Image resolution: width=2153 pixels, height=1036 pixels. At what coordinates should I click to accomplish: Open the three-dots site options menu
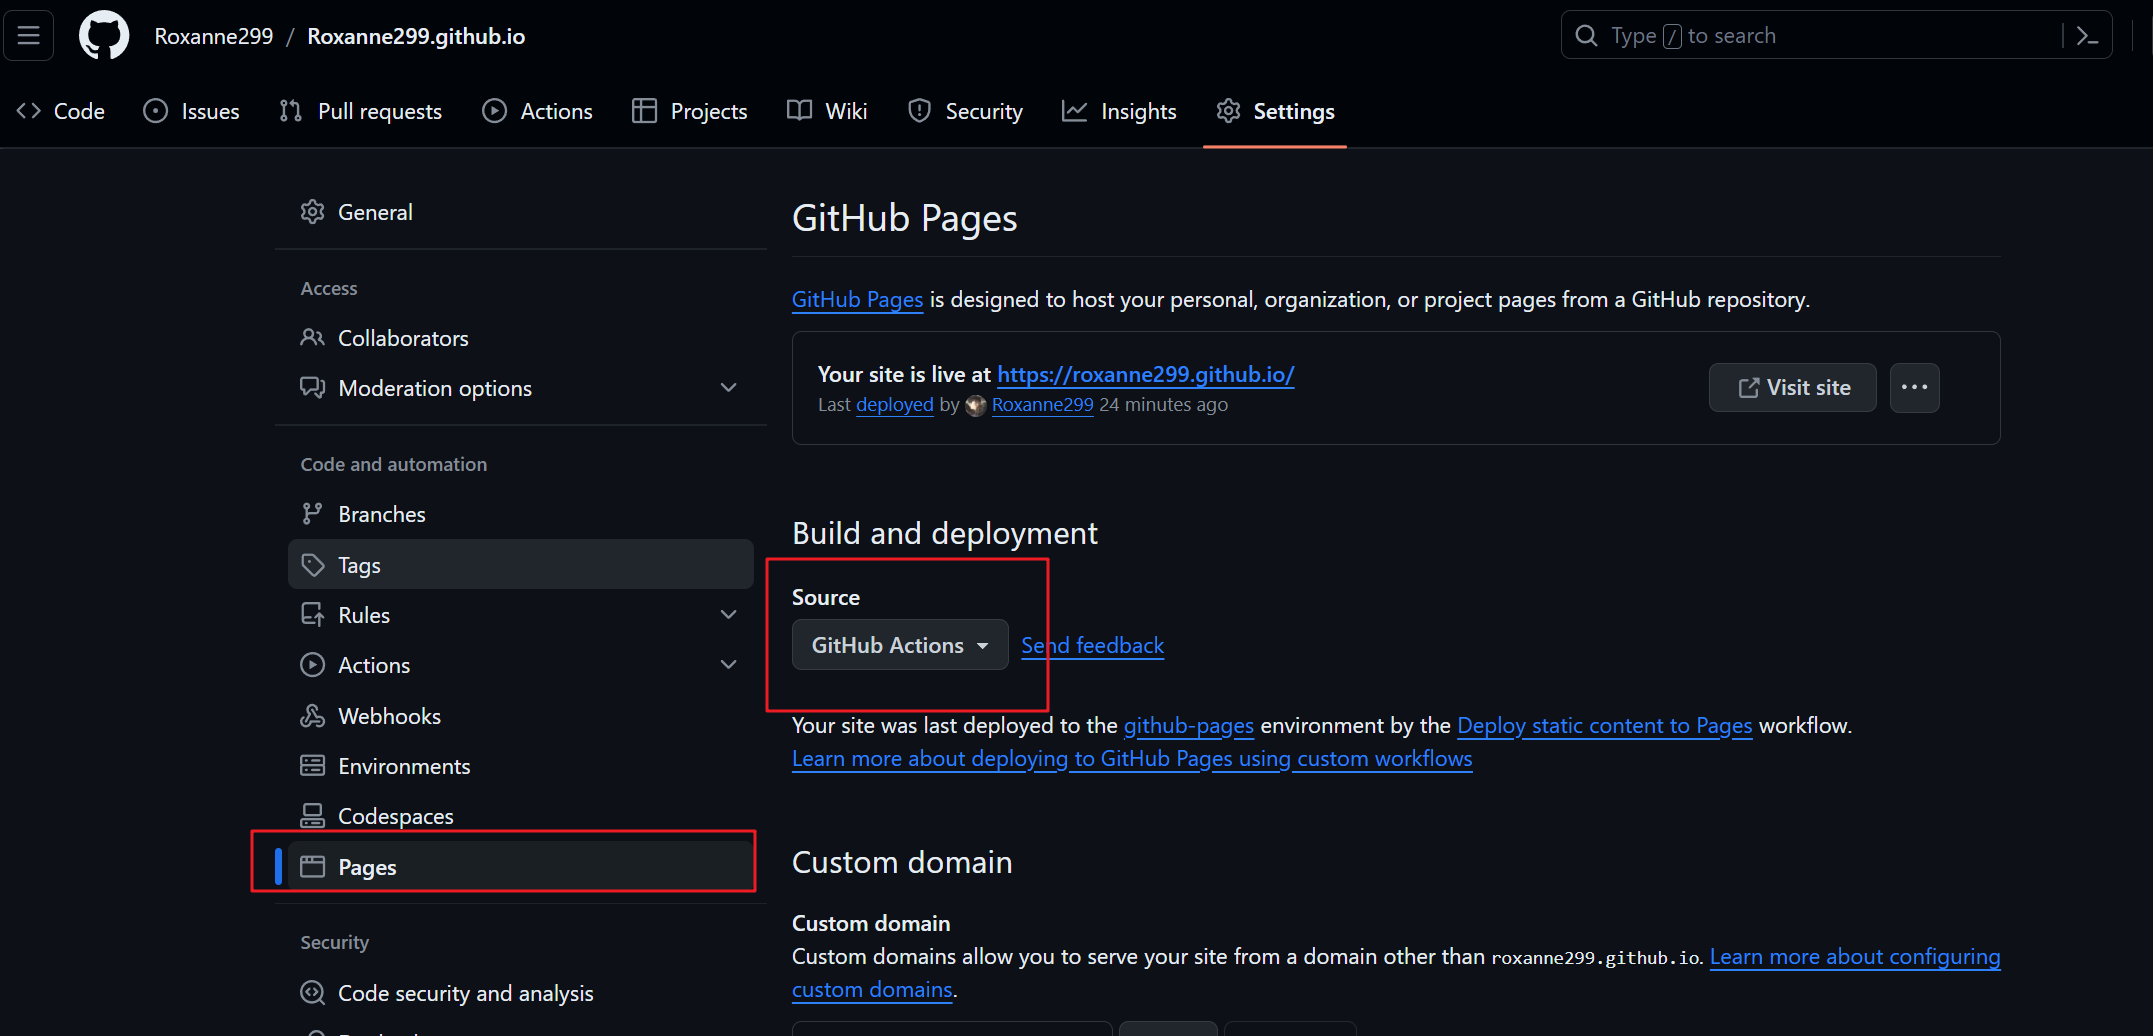1915,388
